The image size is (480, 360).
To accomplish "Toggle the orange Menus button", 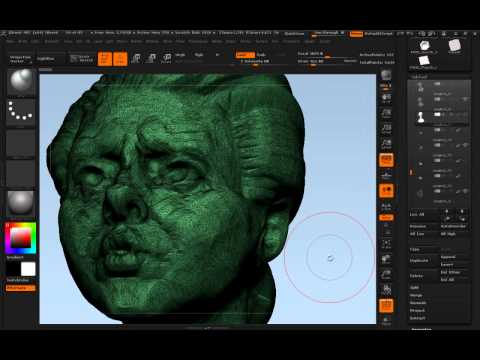I will [x=356, y=34].
